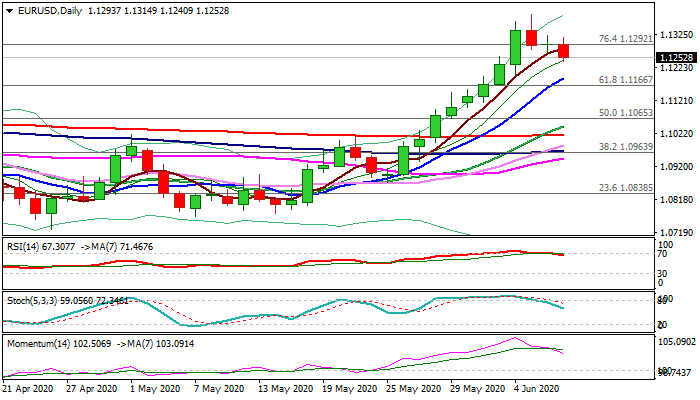Click the last red candle on the chart
The image size is (700, 400).
click(x=564, y=51)
